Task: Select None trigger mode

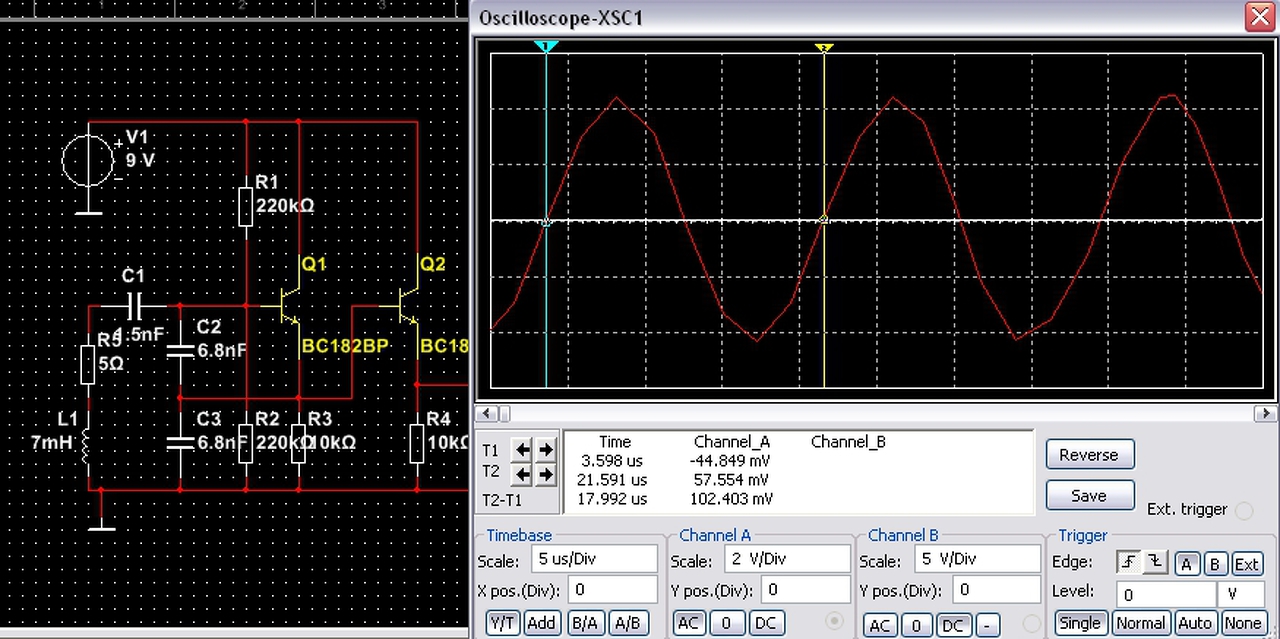Action: pyautogui.click(x=1242, y=623)
